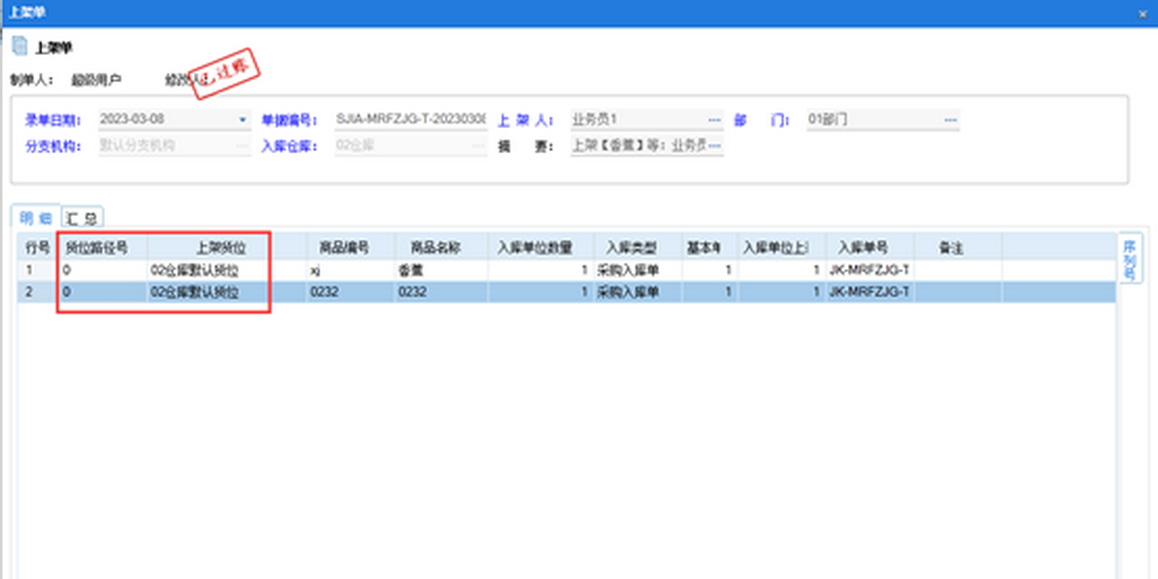Click the 入库单号 cell in row 2
Screen dimensions: 1158x579
(868, 292)
